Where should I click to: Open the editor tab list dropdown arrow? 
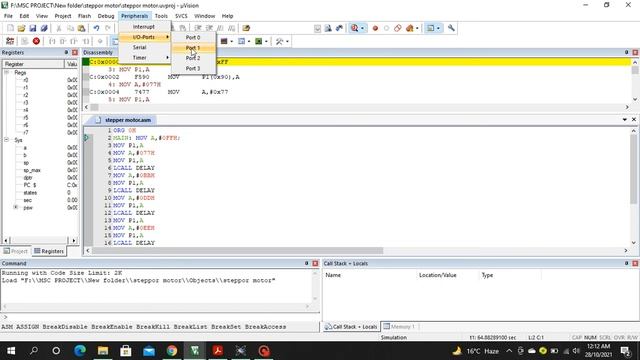point(624,120)
